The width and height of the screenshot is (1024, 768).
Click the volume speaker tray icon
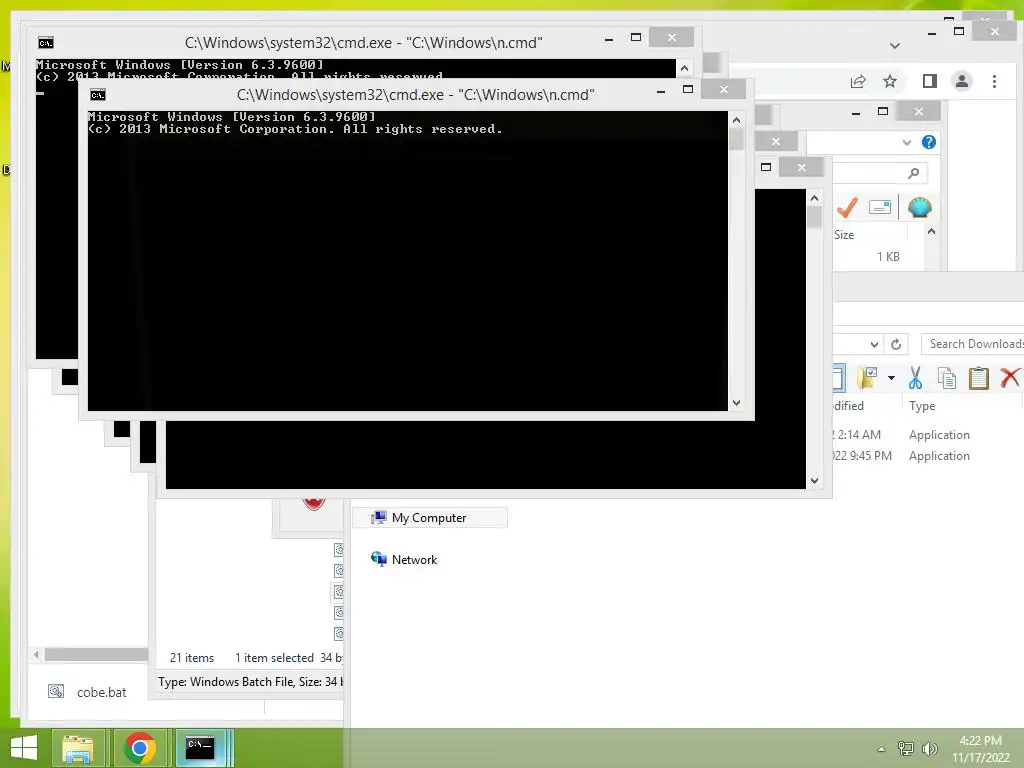[929, 748]
